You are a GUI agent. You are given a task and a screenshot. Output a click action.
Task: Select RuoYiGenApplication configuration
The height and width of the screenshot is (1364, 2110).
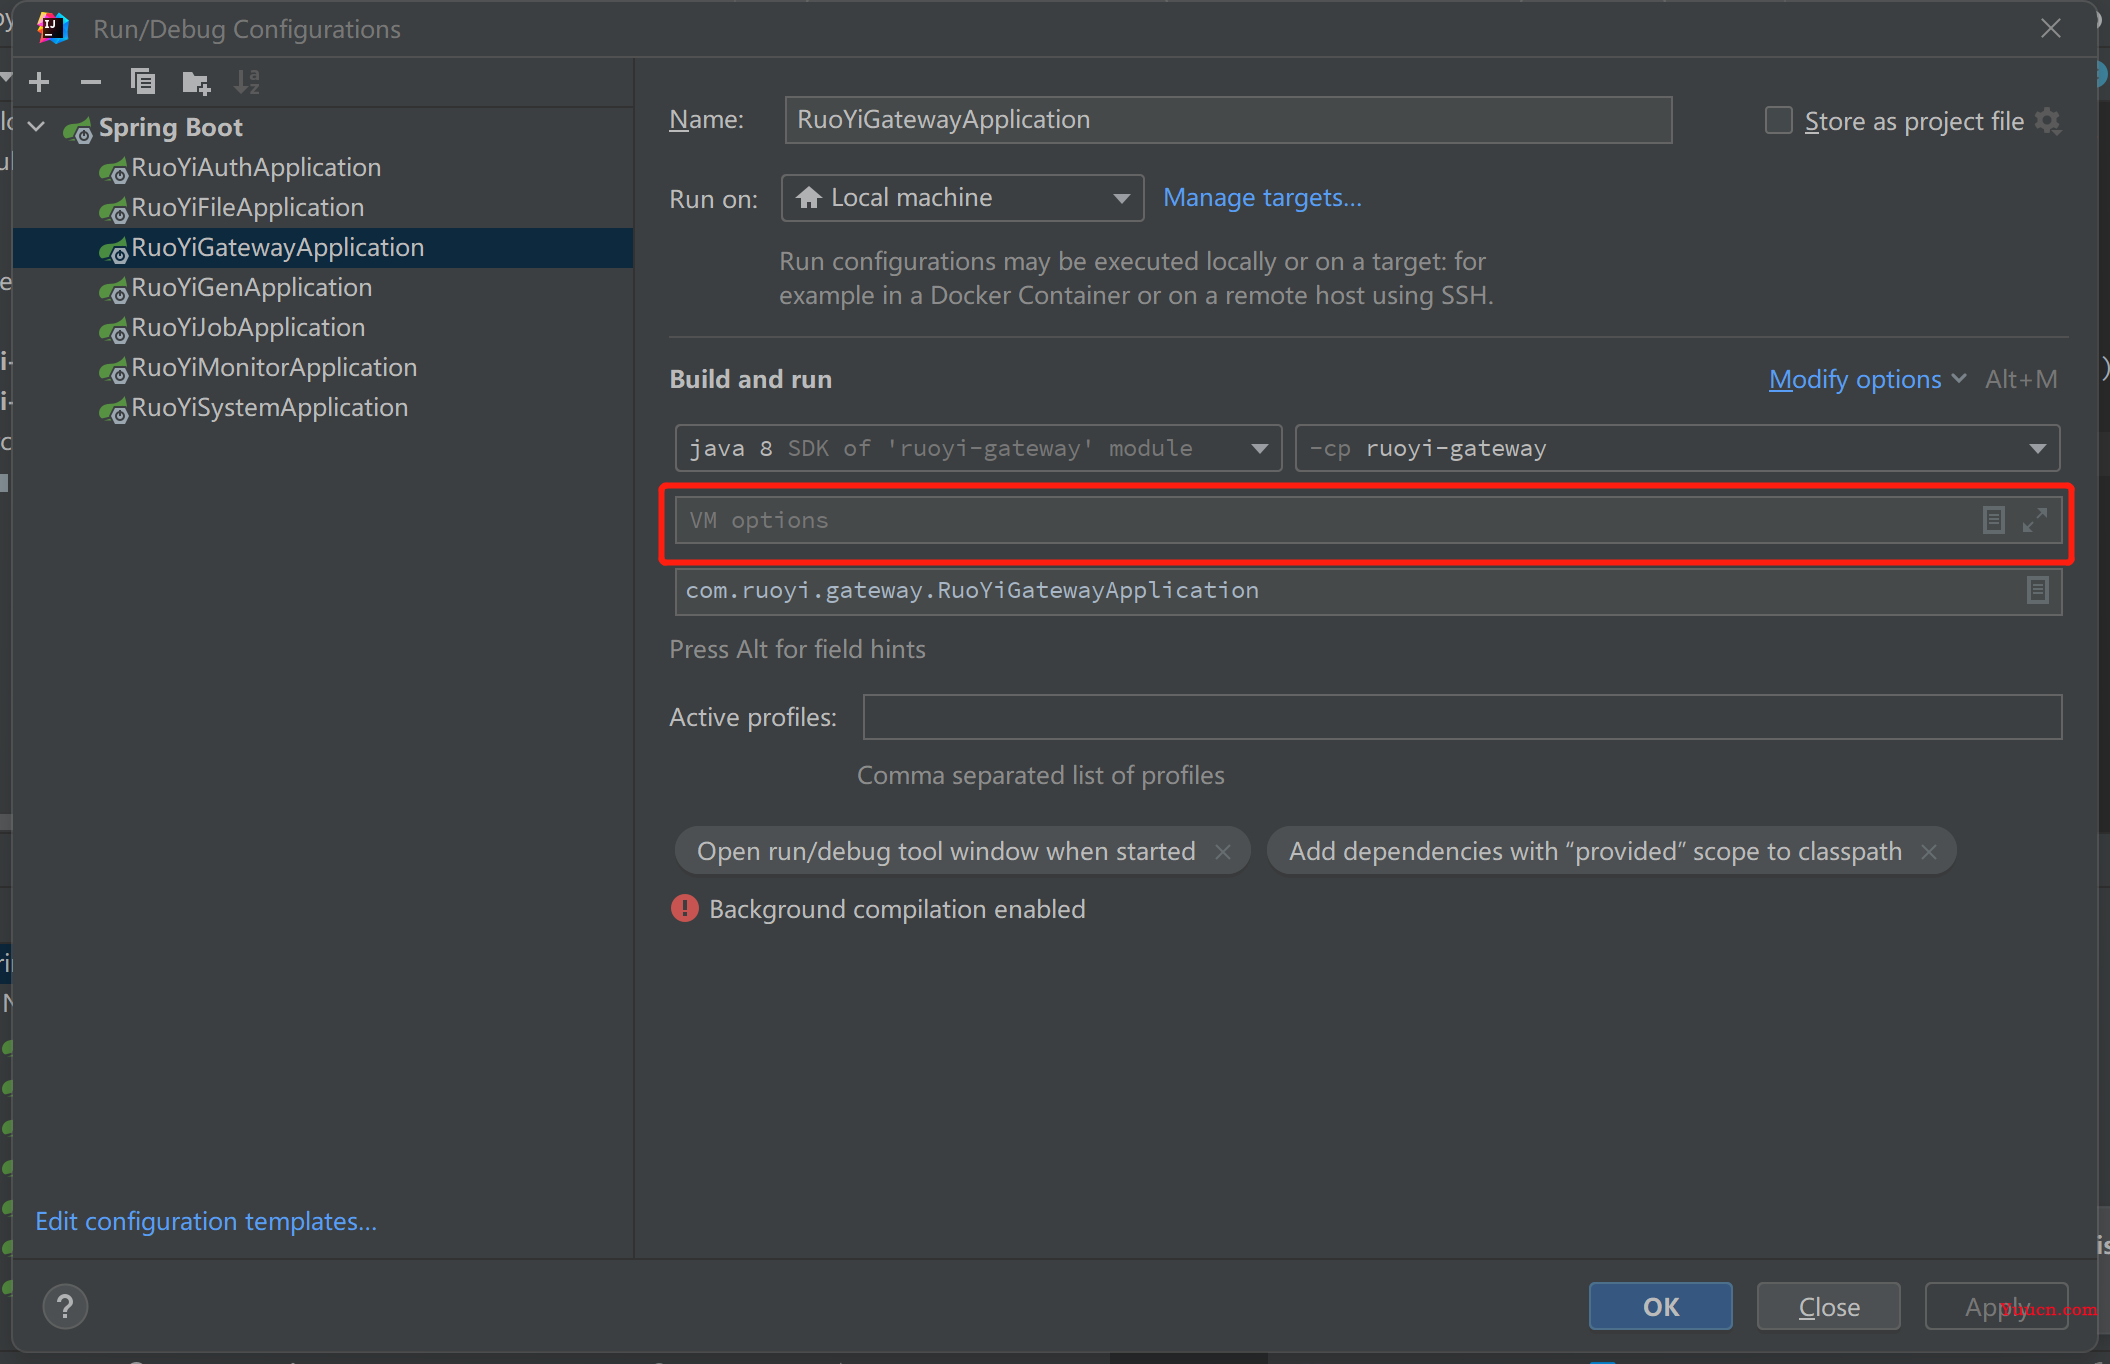coord(252,288)
